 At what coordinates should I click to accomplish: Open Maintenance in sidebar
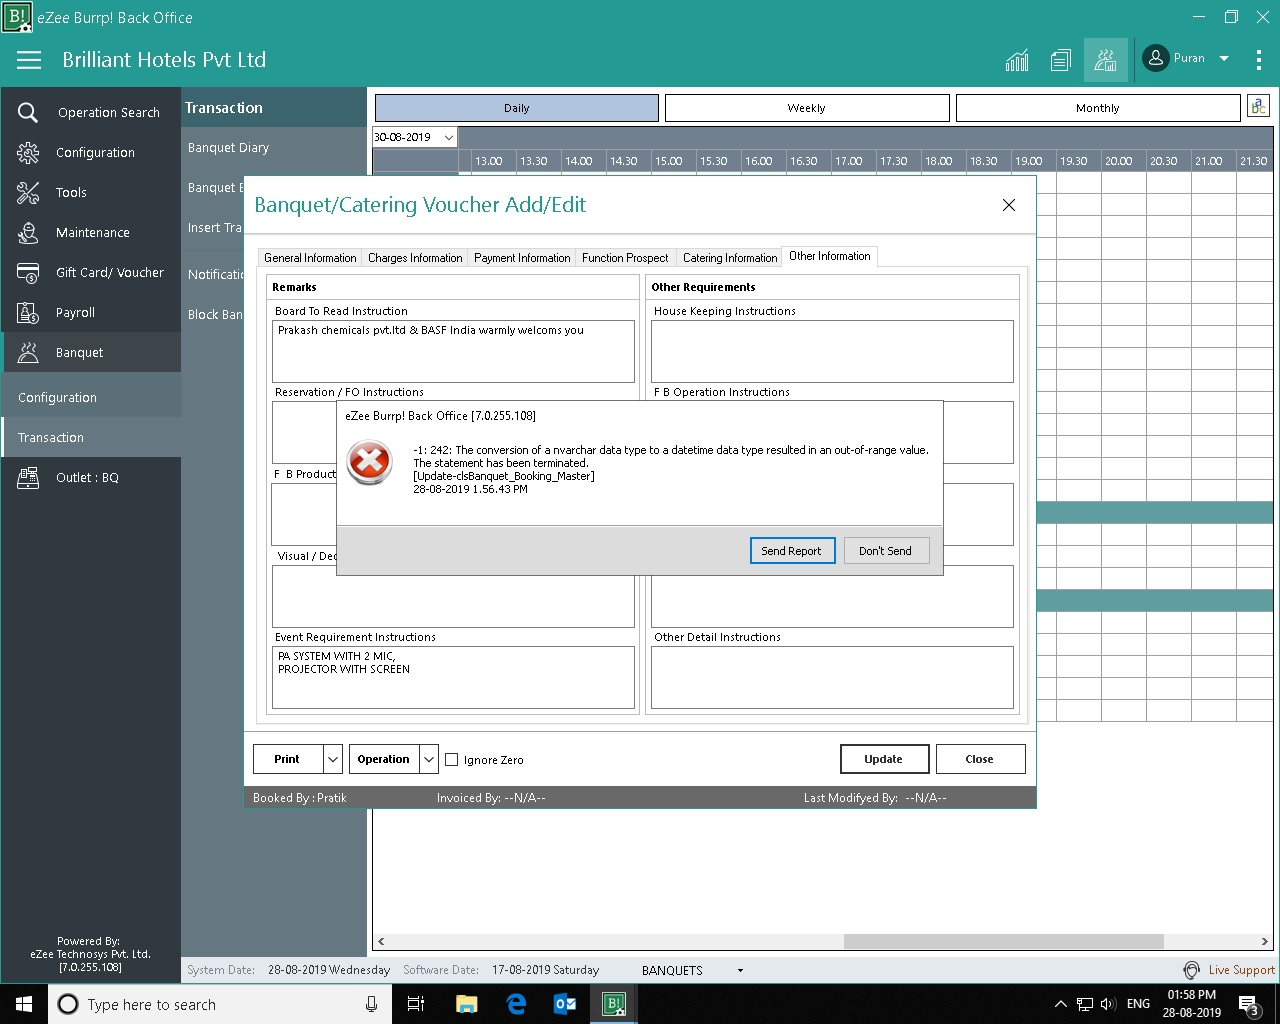coord(91,232)
